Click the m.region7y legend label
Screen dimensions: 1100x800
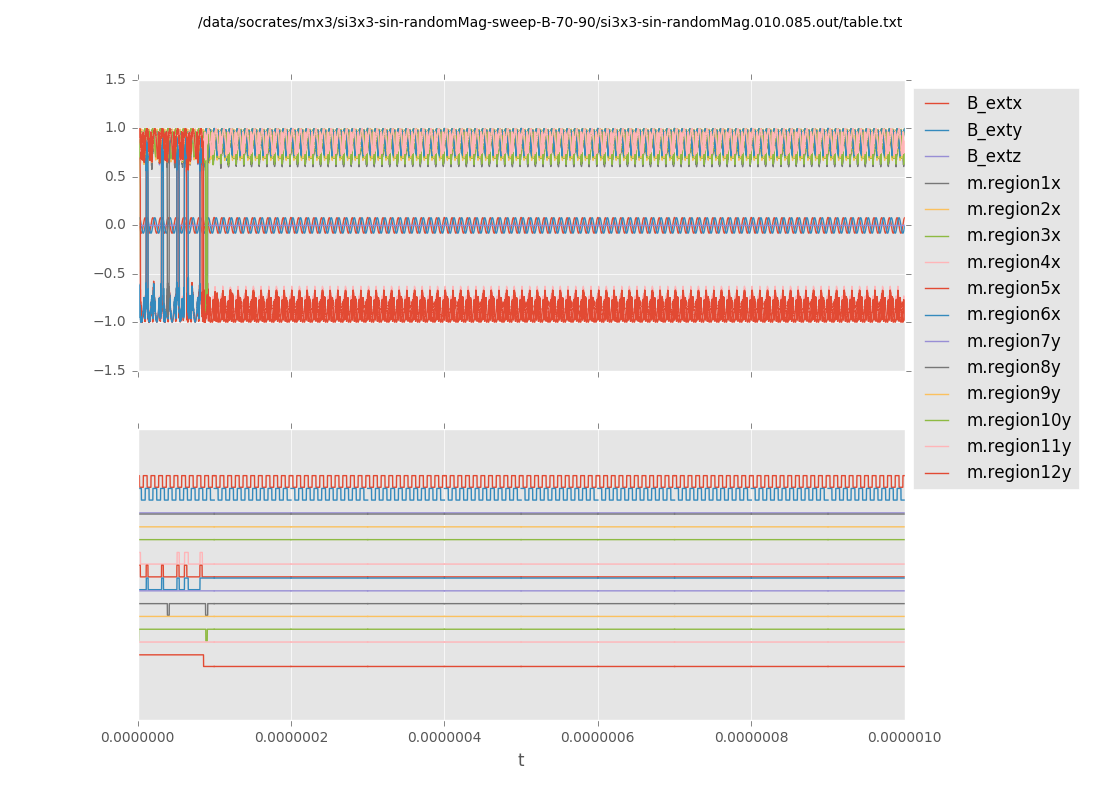[1013, 341]
